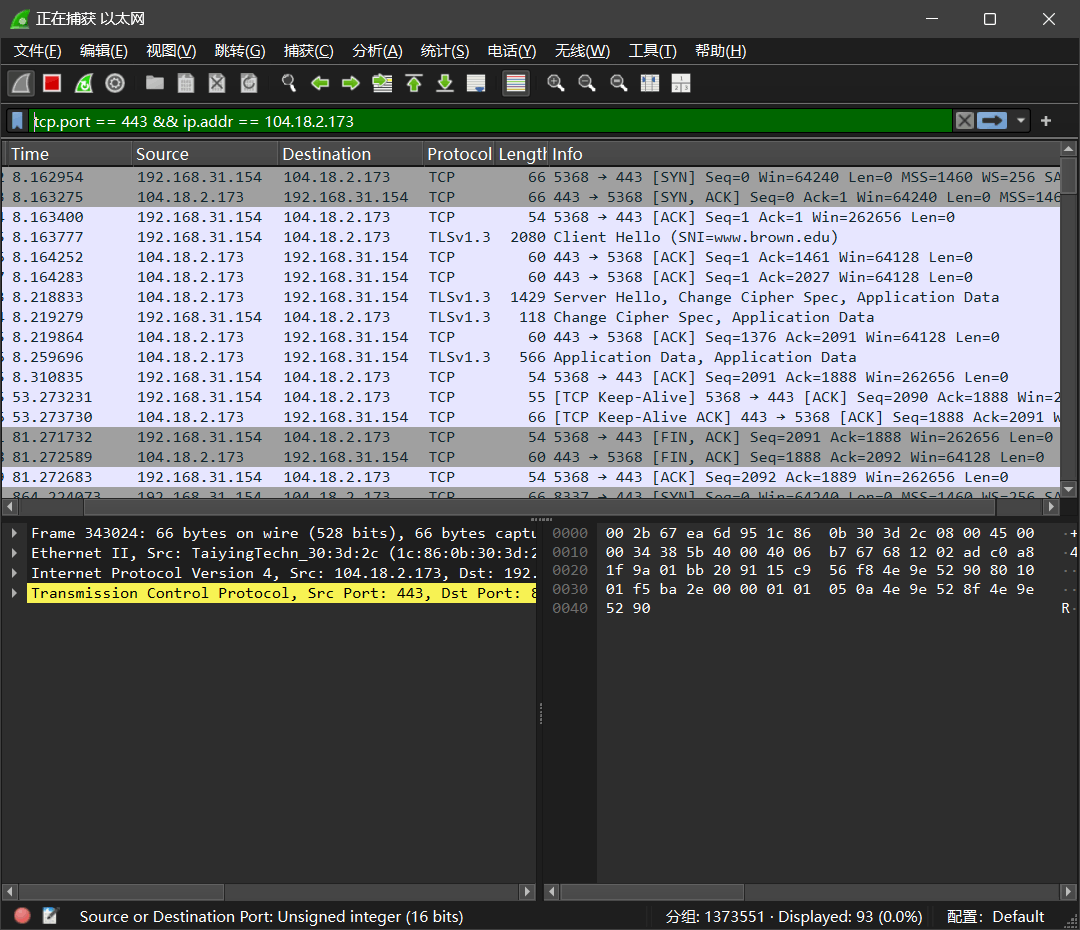This screenshot has width=1080, height=930.
Task: Zoom out on packet text
Action: tap(587, 83)
